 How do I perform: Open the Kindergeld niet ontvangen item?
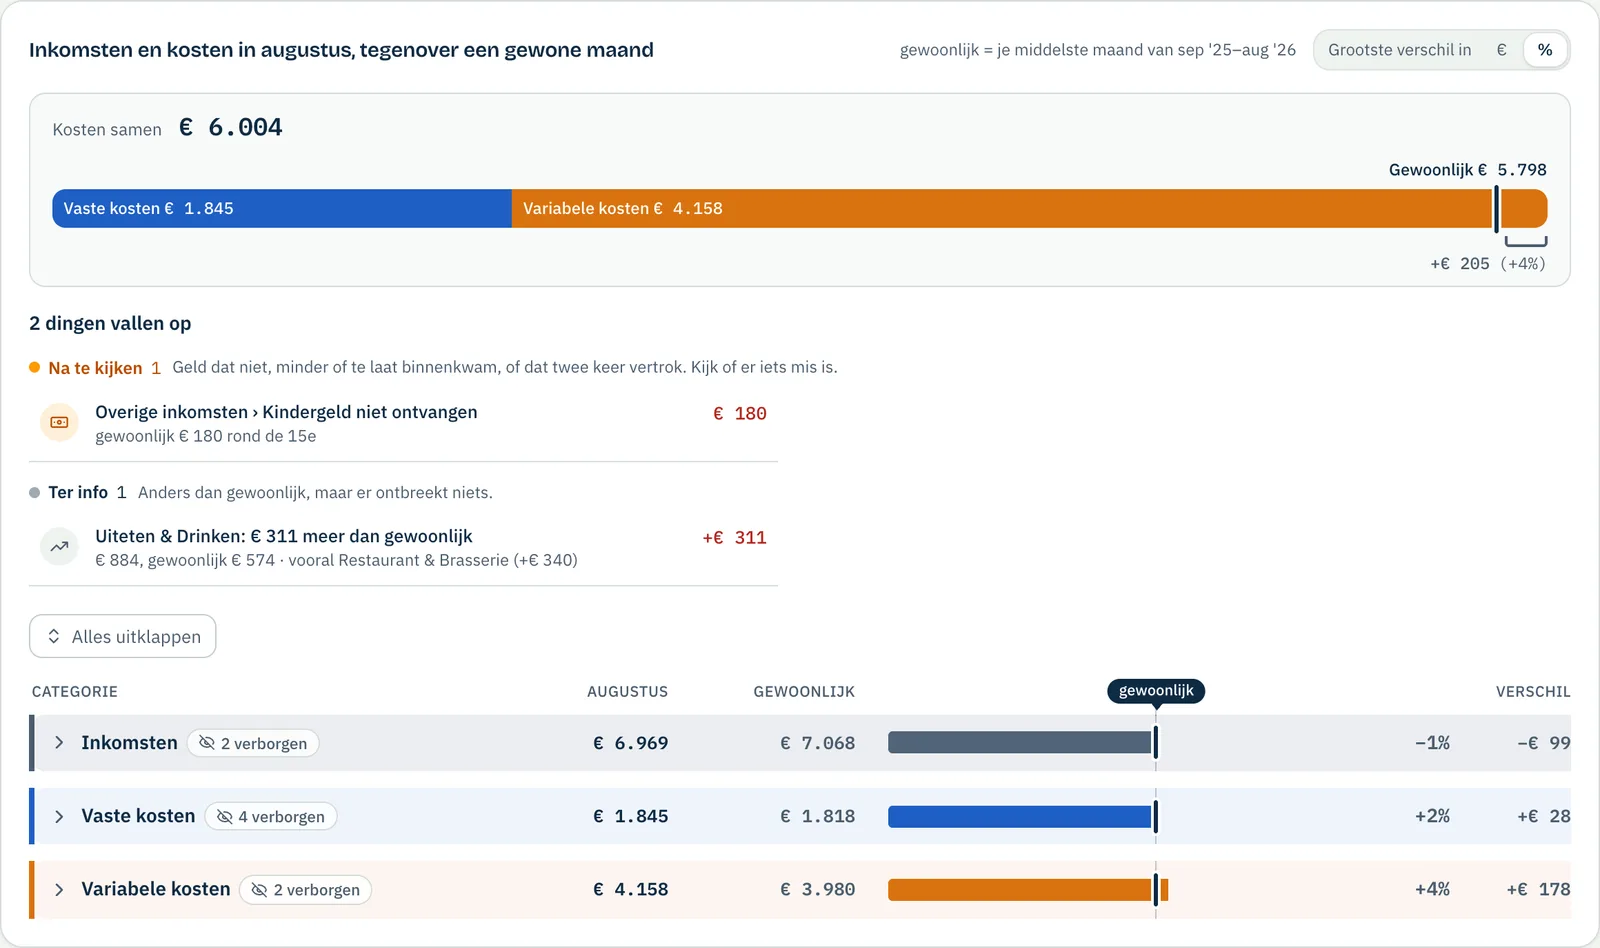pyautogui.click(x=403, y=424)
